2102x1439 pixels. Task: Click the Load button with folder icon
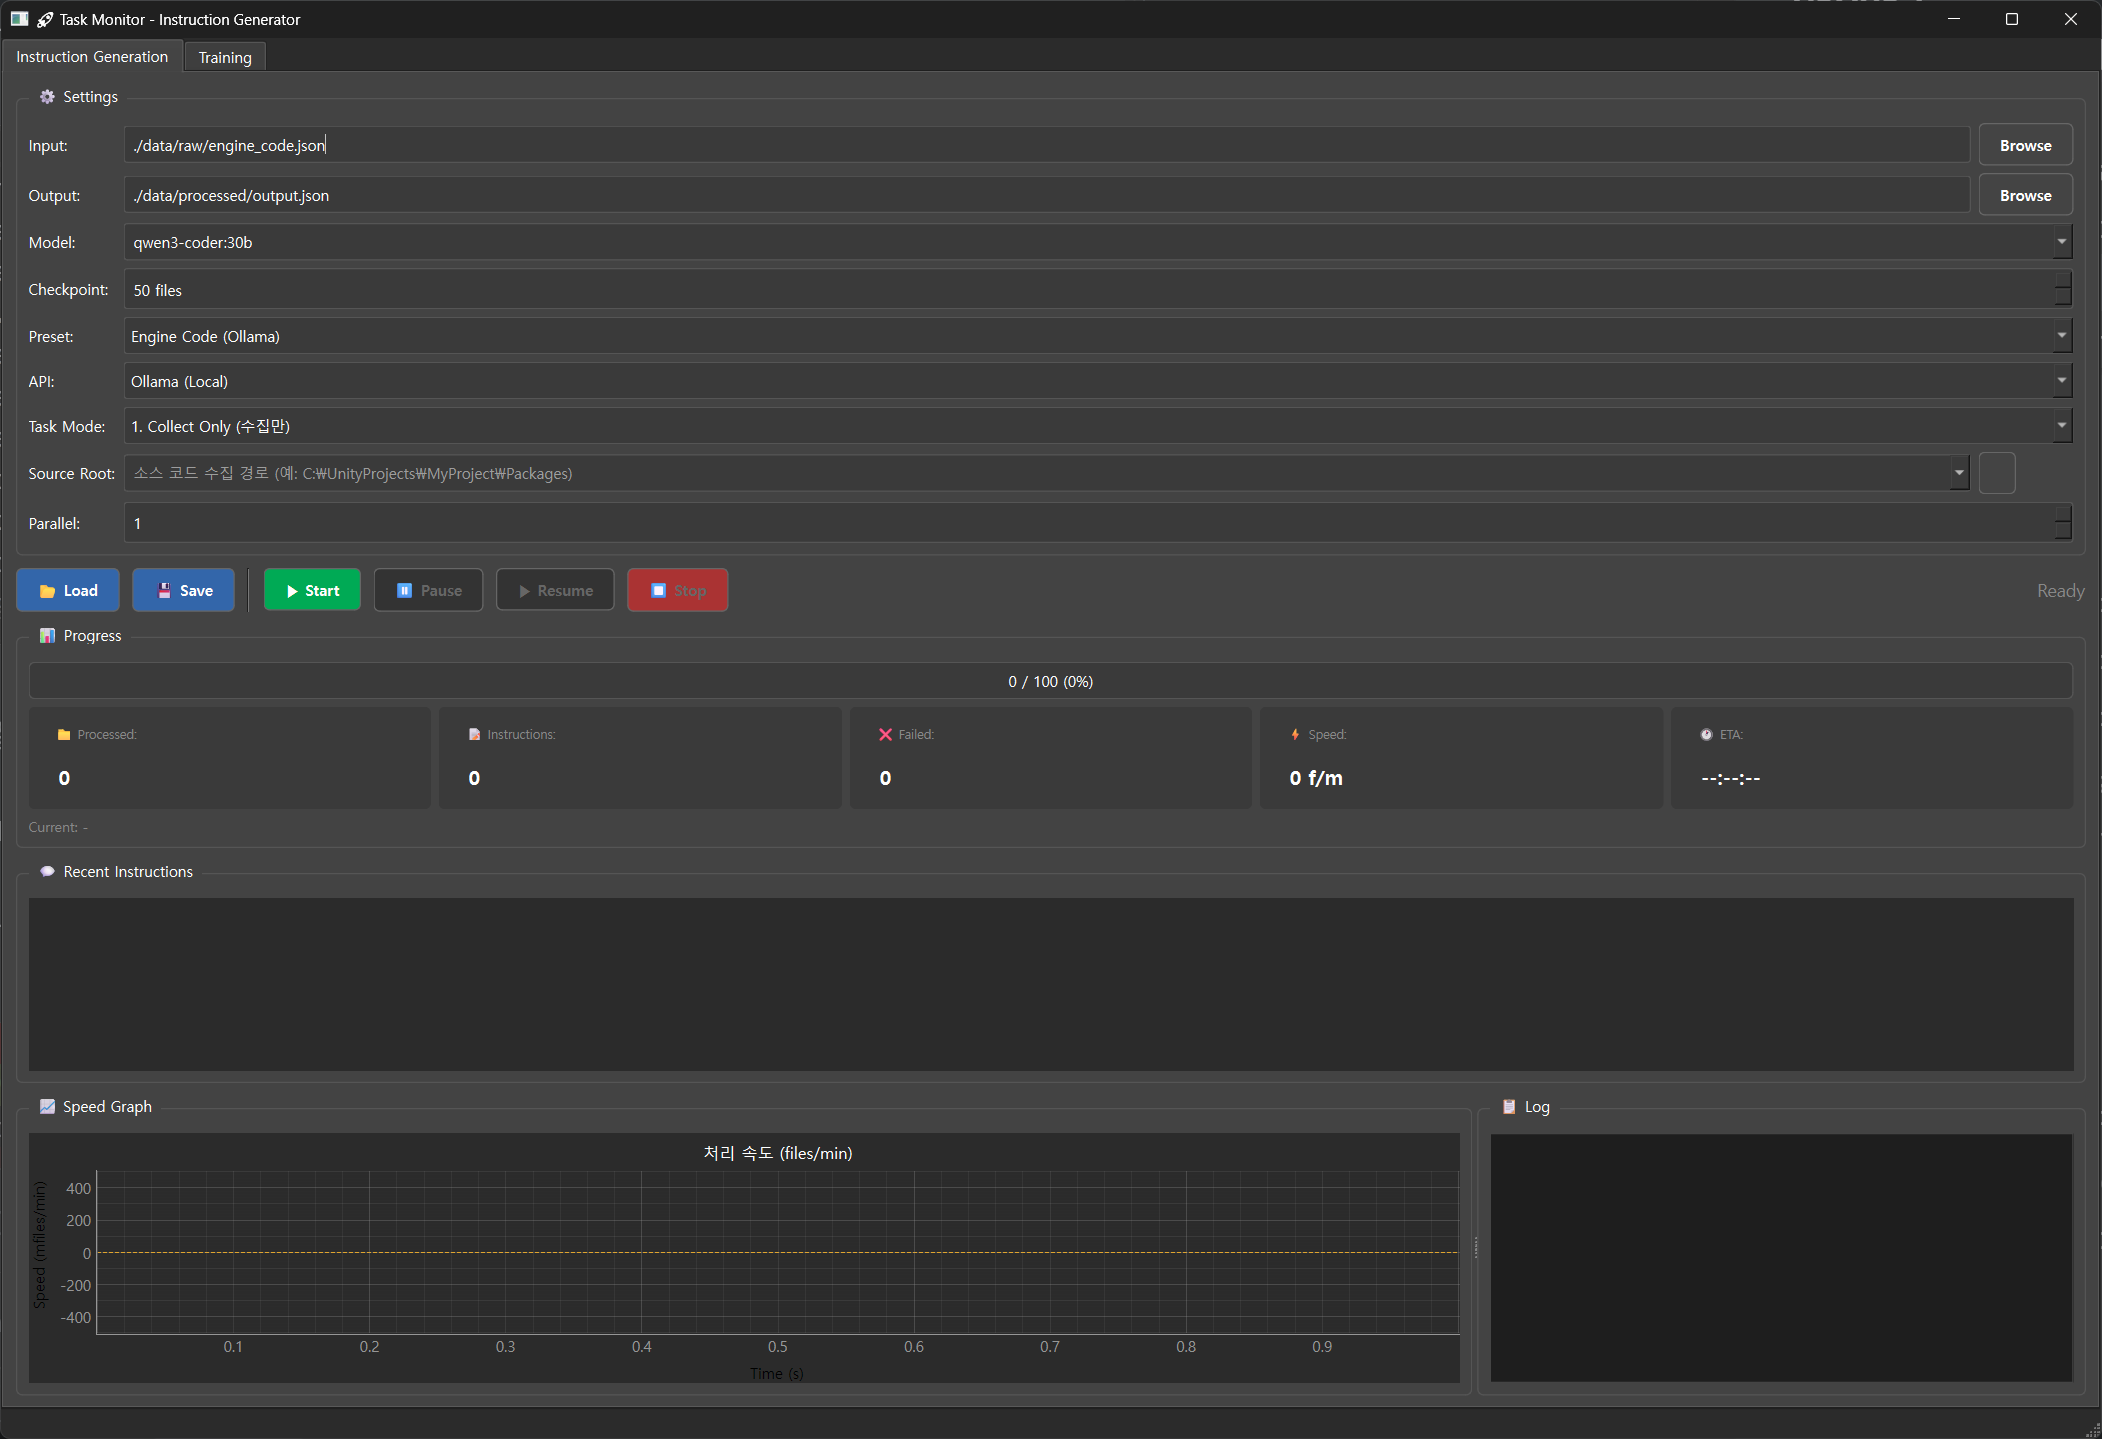pos(68,590)
